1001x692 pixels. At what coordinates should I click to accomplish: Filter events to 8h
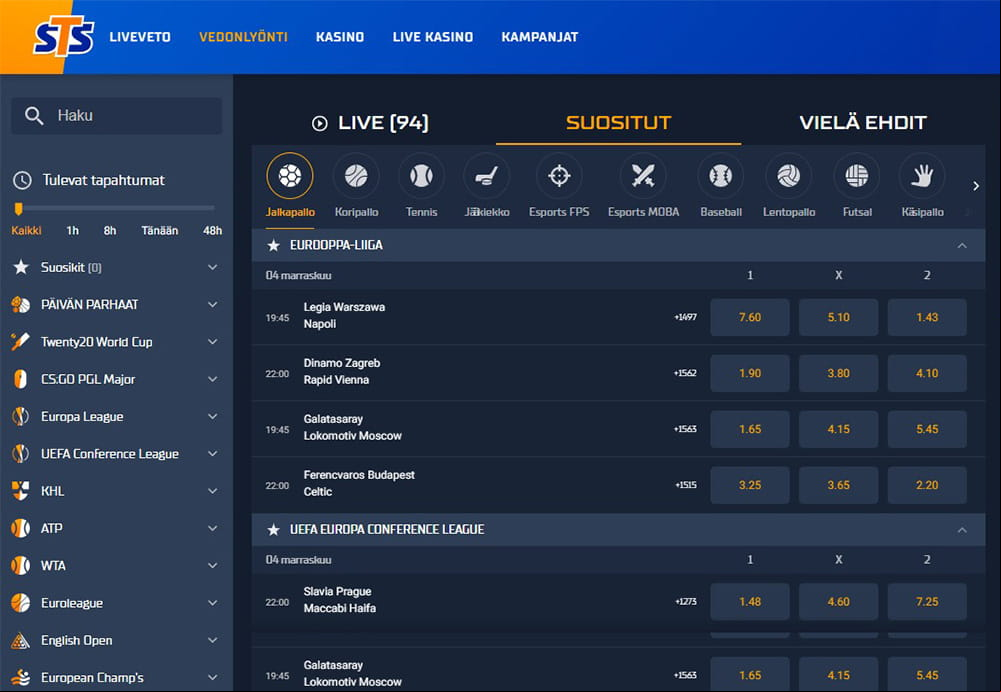click(x=110, y=230)
